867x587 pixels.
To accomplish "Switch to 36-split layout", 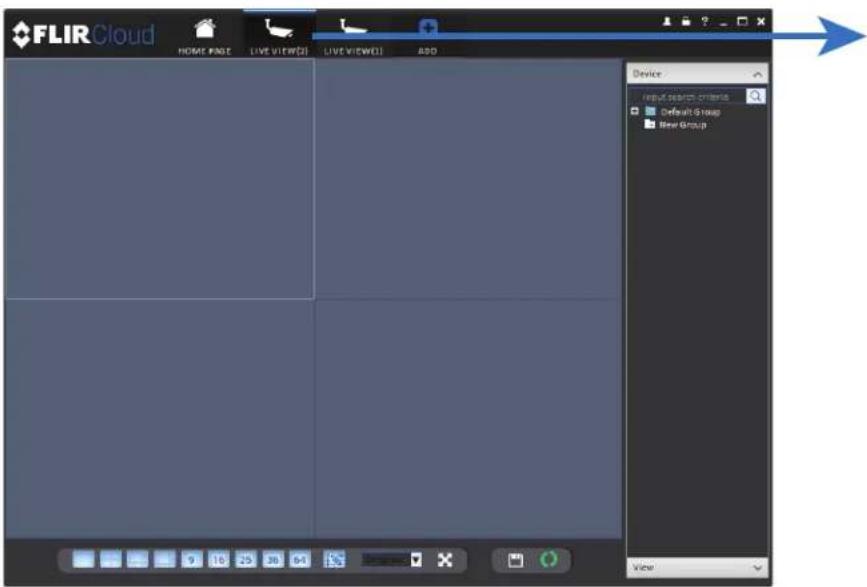I will point(273,560).
